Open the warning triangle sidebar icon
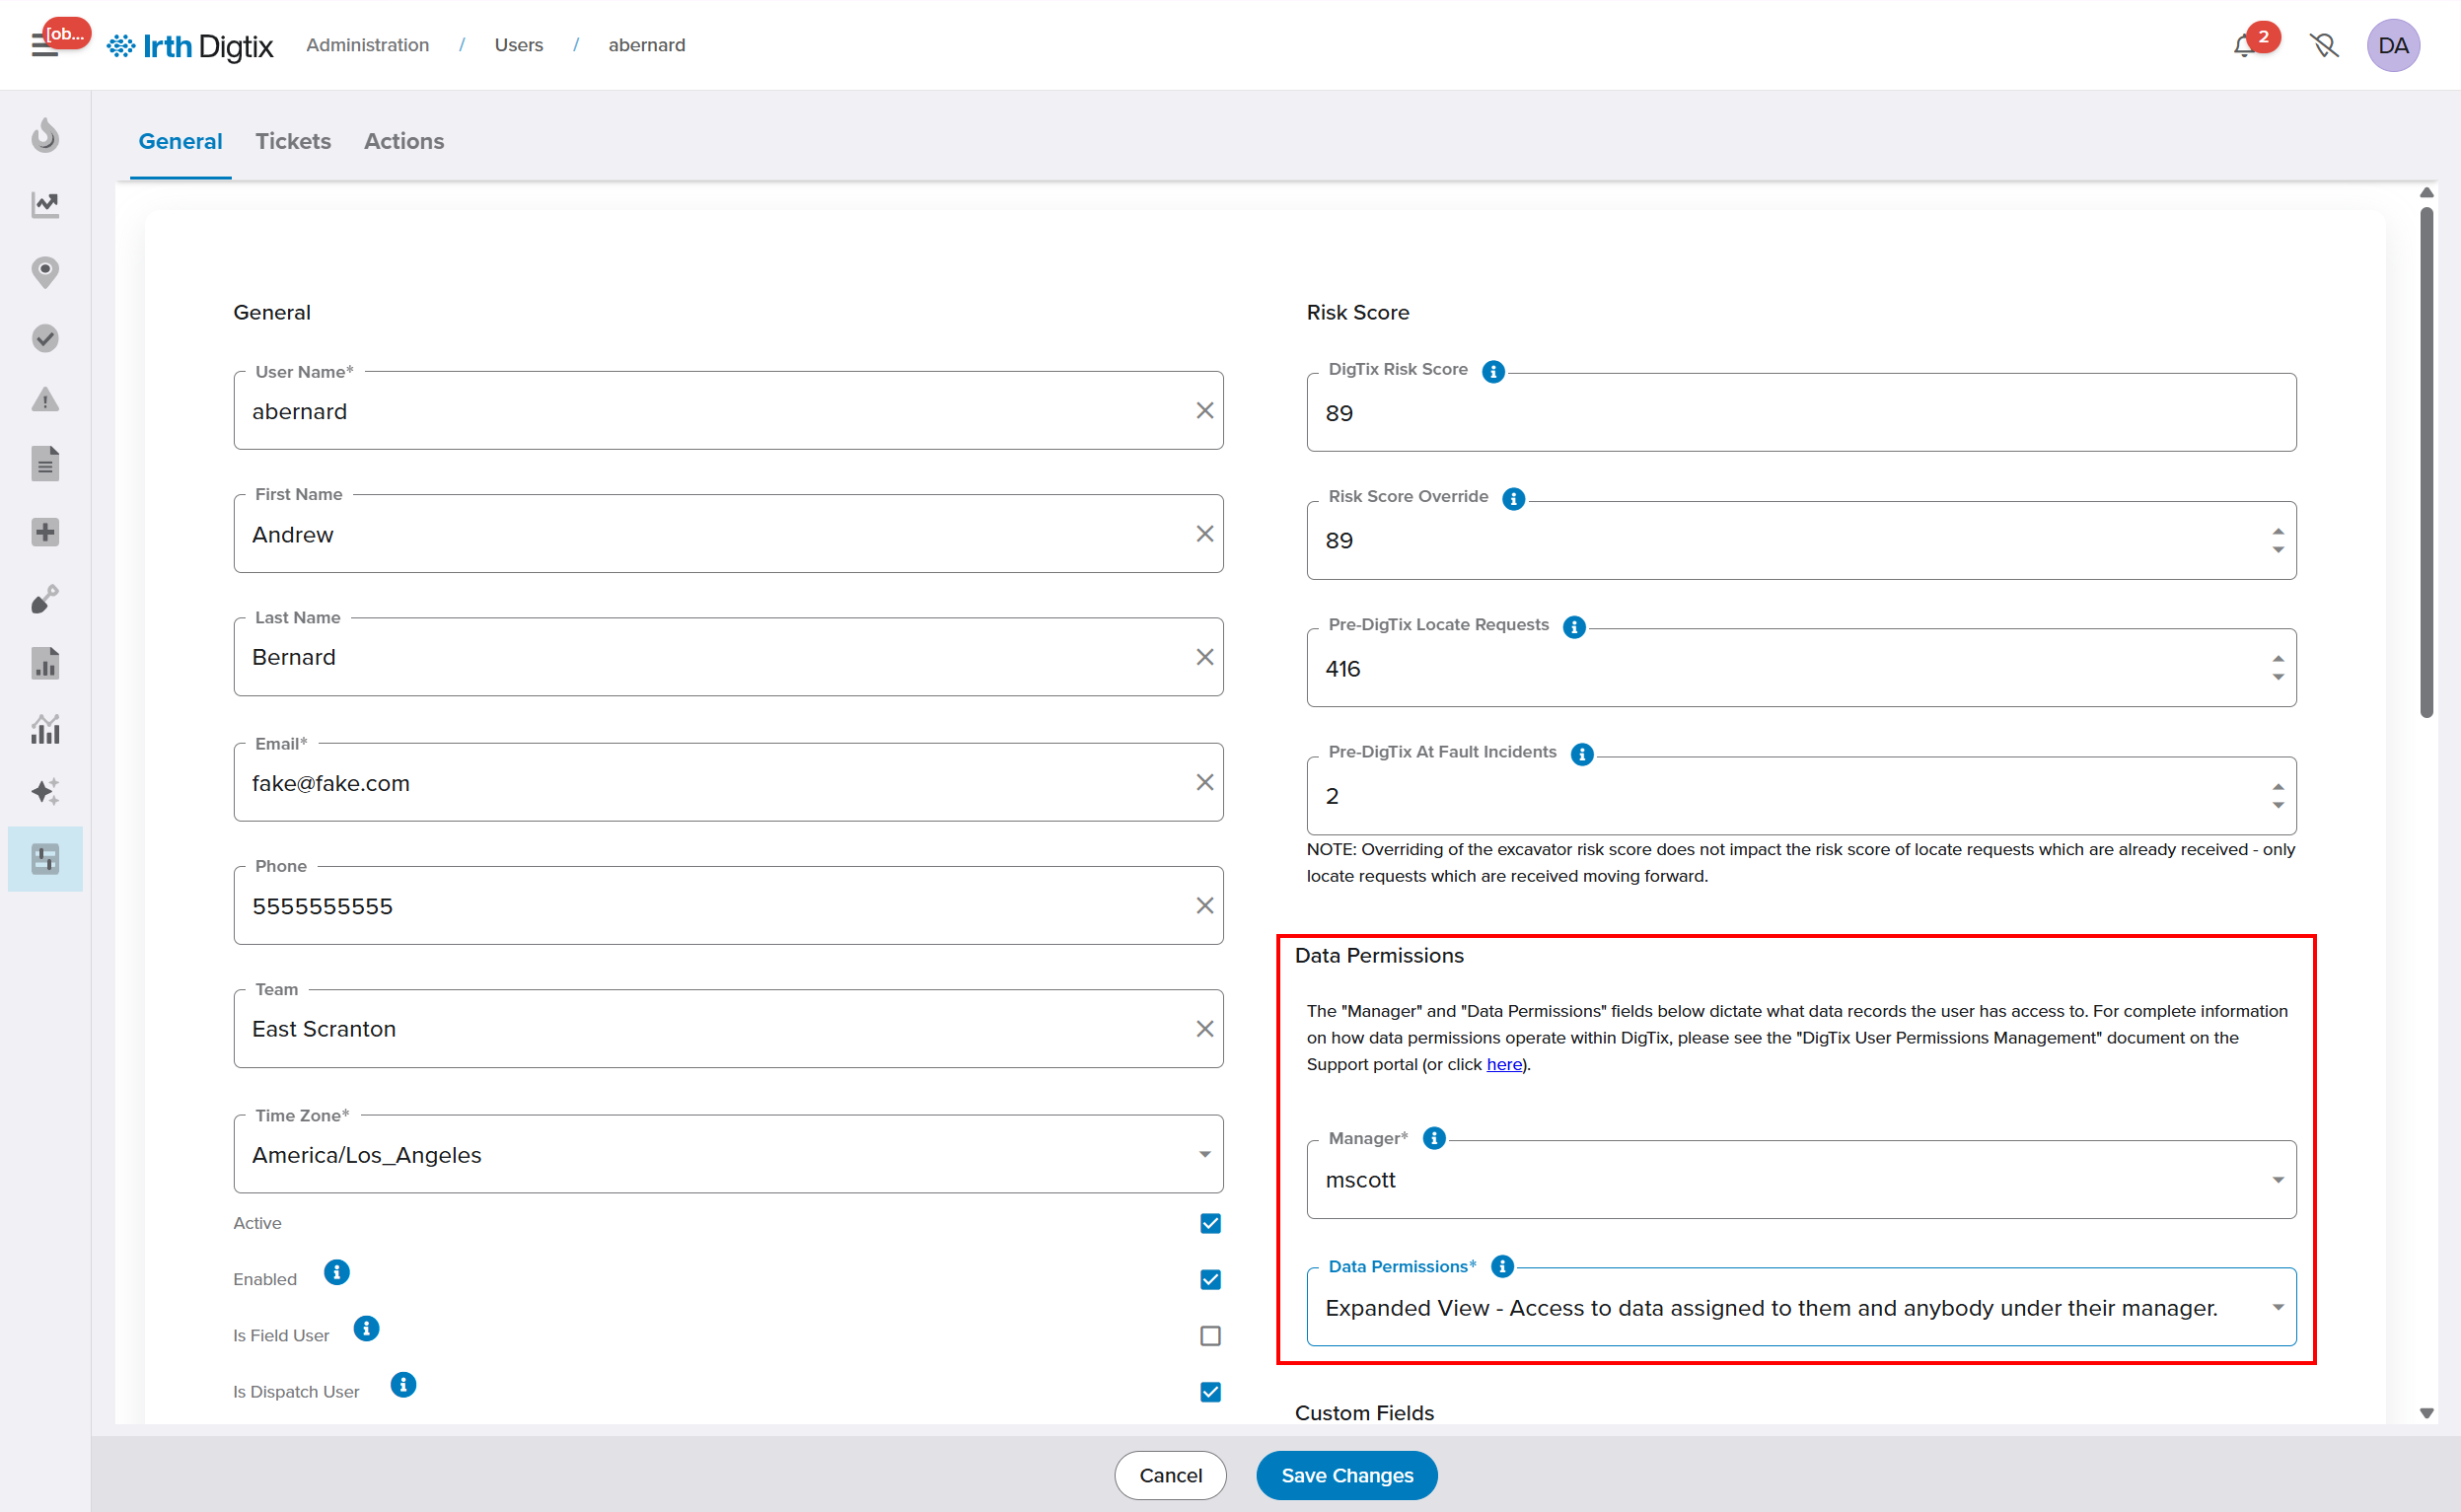The height and width of the screenshot is (1512, 2461). point(45,400)
